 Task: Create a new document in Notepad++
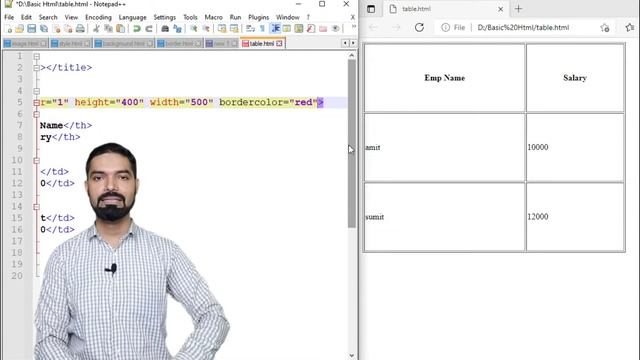tap(8, 29)
